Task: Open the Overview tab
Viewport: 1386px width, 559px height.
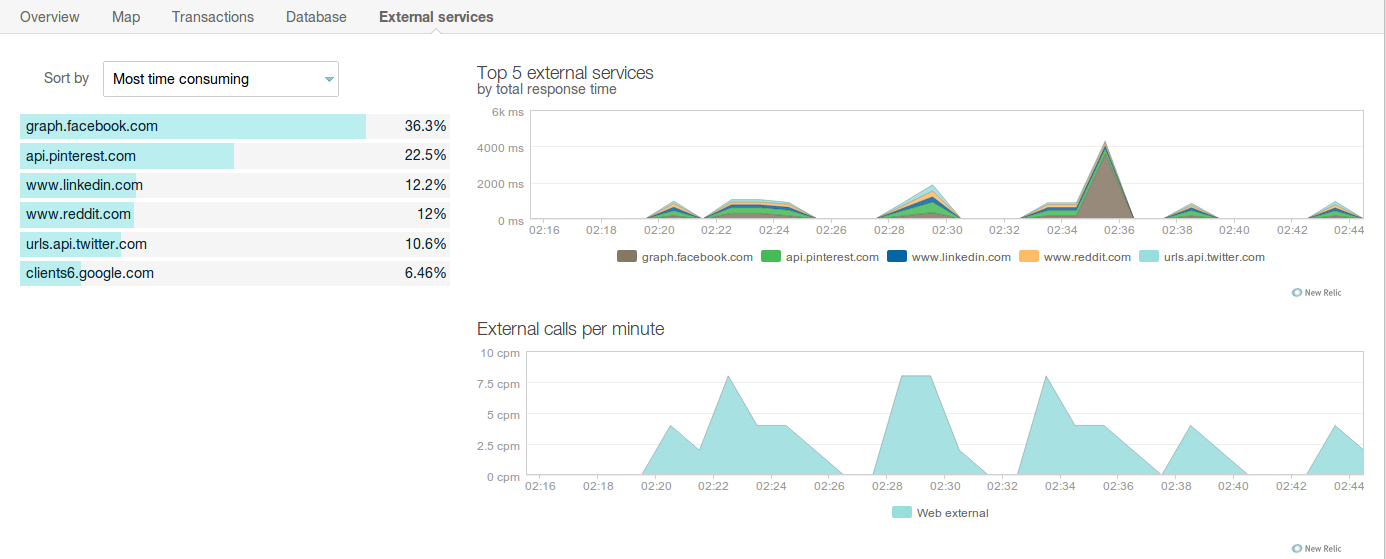Action: click(50, 17)
